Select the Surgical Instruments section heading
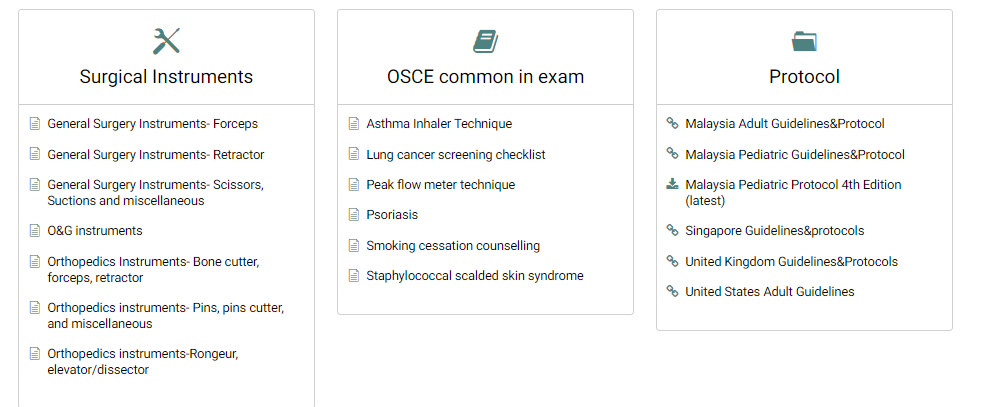Screen dimensions: 987x407 coord(166,77)
